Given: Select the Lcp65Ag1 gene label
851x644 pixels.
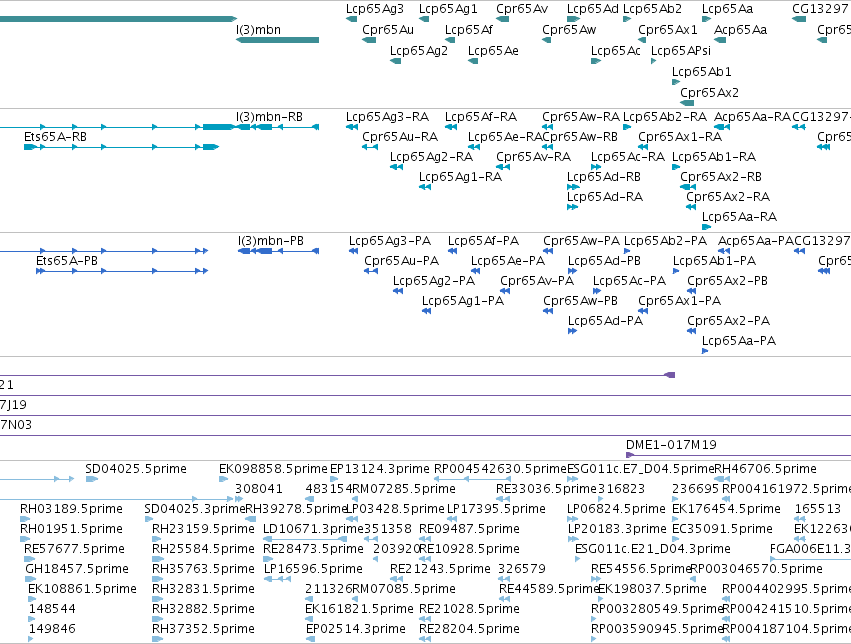Looking at the screenshot, I should [448, 9].
